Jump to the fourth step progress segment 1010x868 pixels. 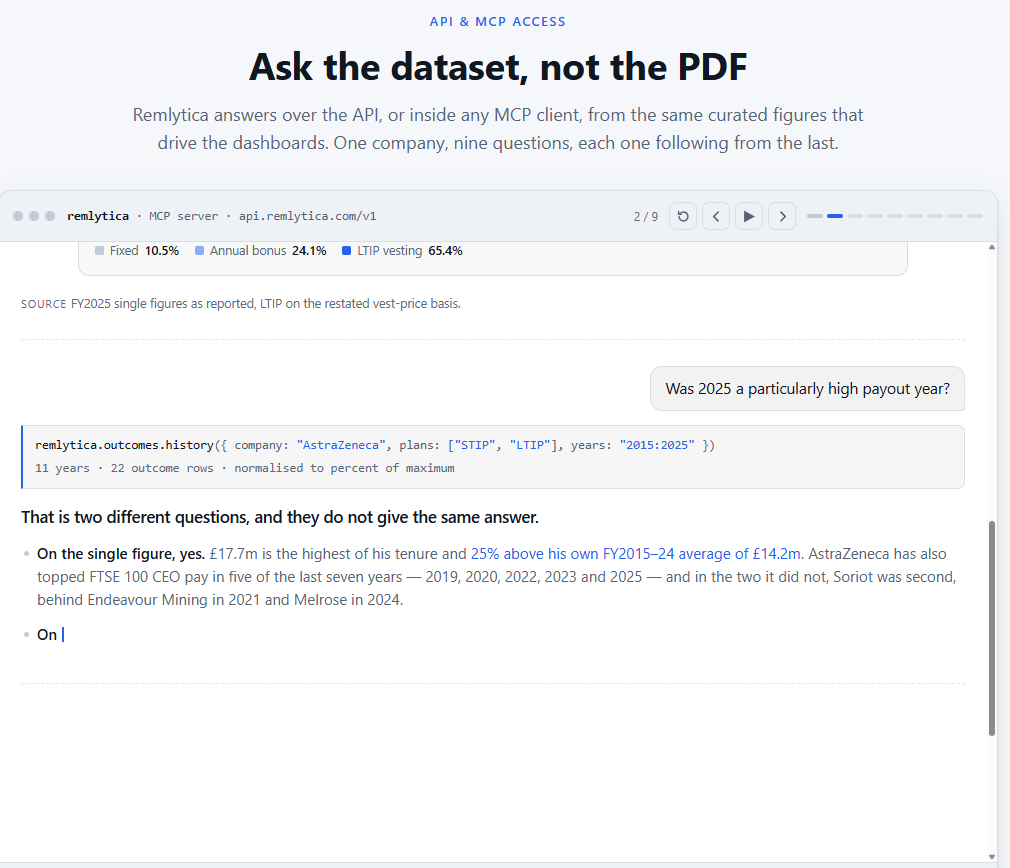(875, 216)
